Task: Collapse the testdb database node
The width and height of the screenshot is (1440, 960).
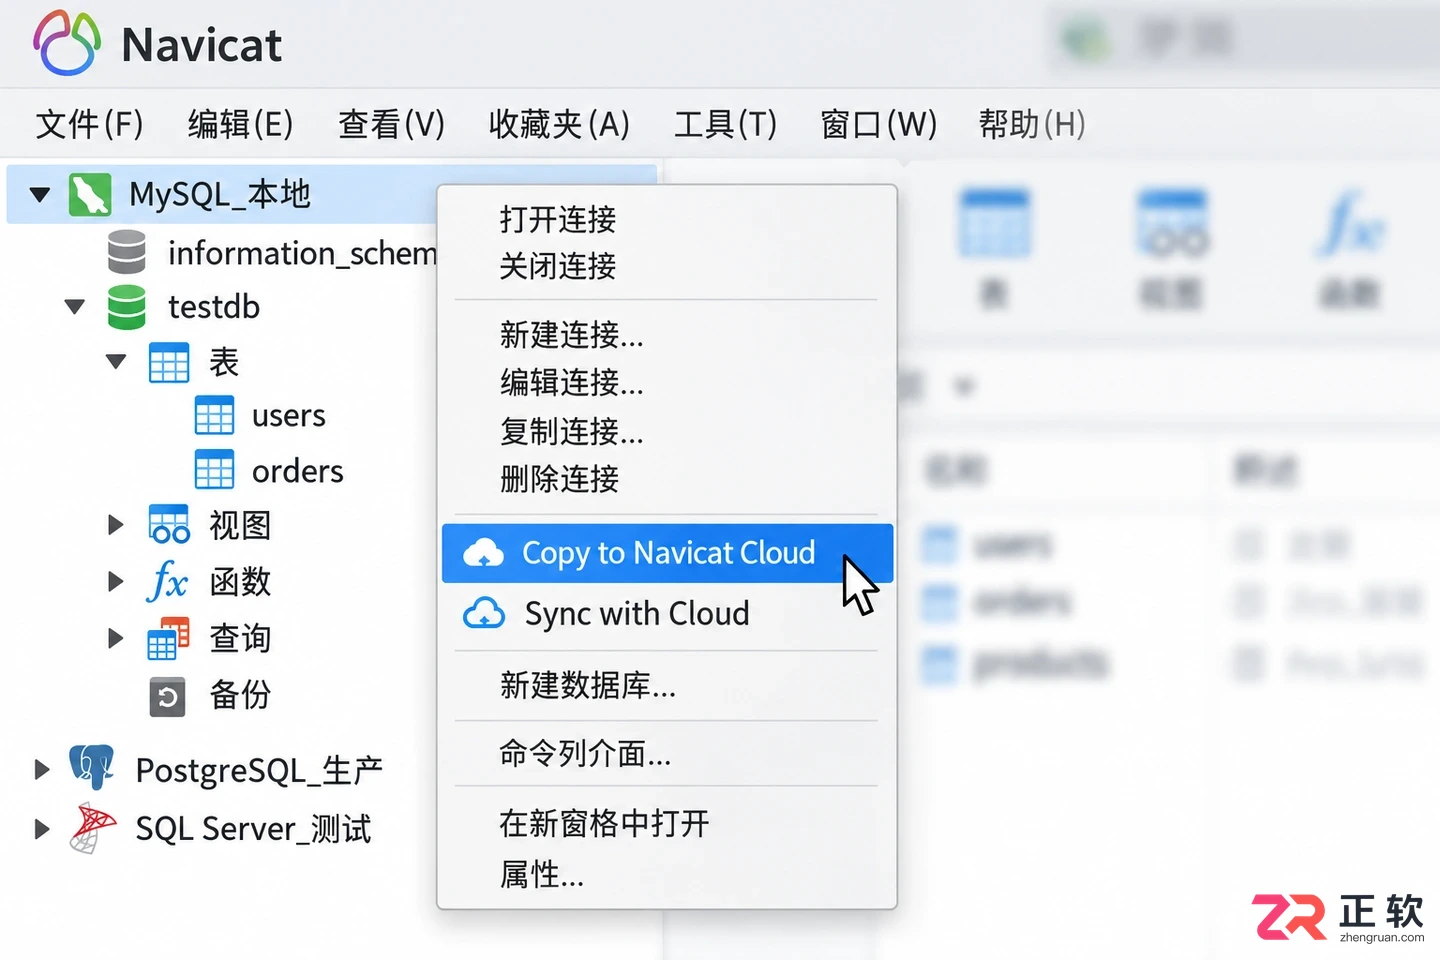Action: pyautogui.click(x=75, y=306)
